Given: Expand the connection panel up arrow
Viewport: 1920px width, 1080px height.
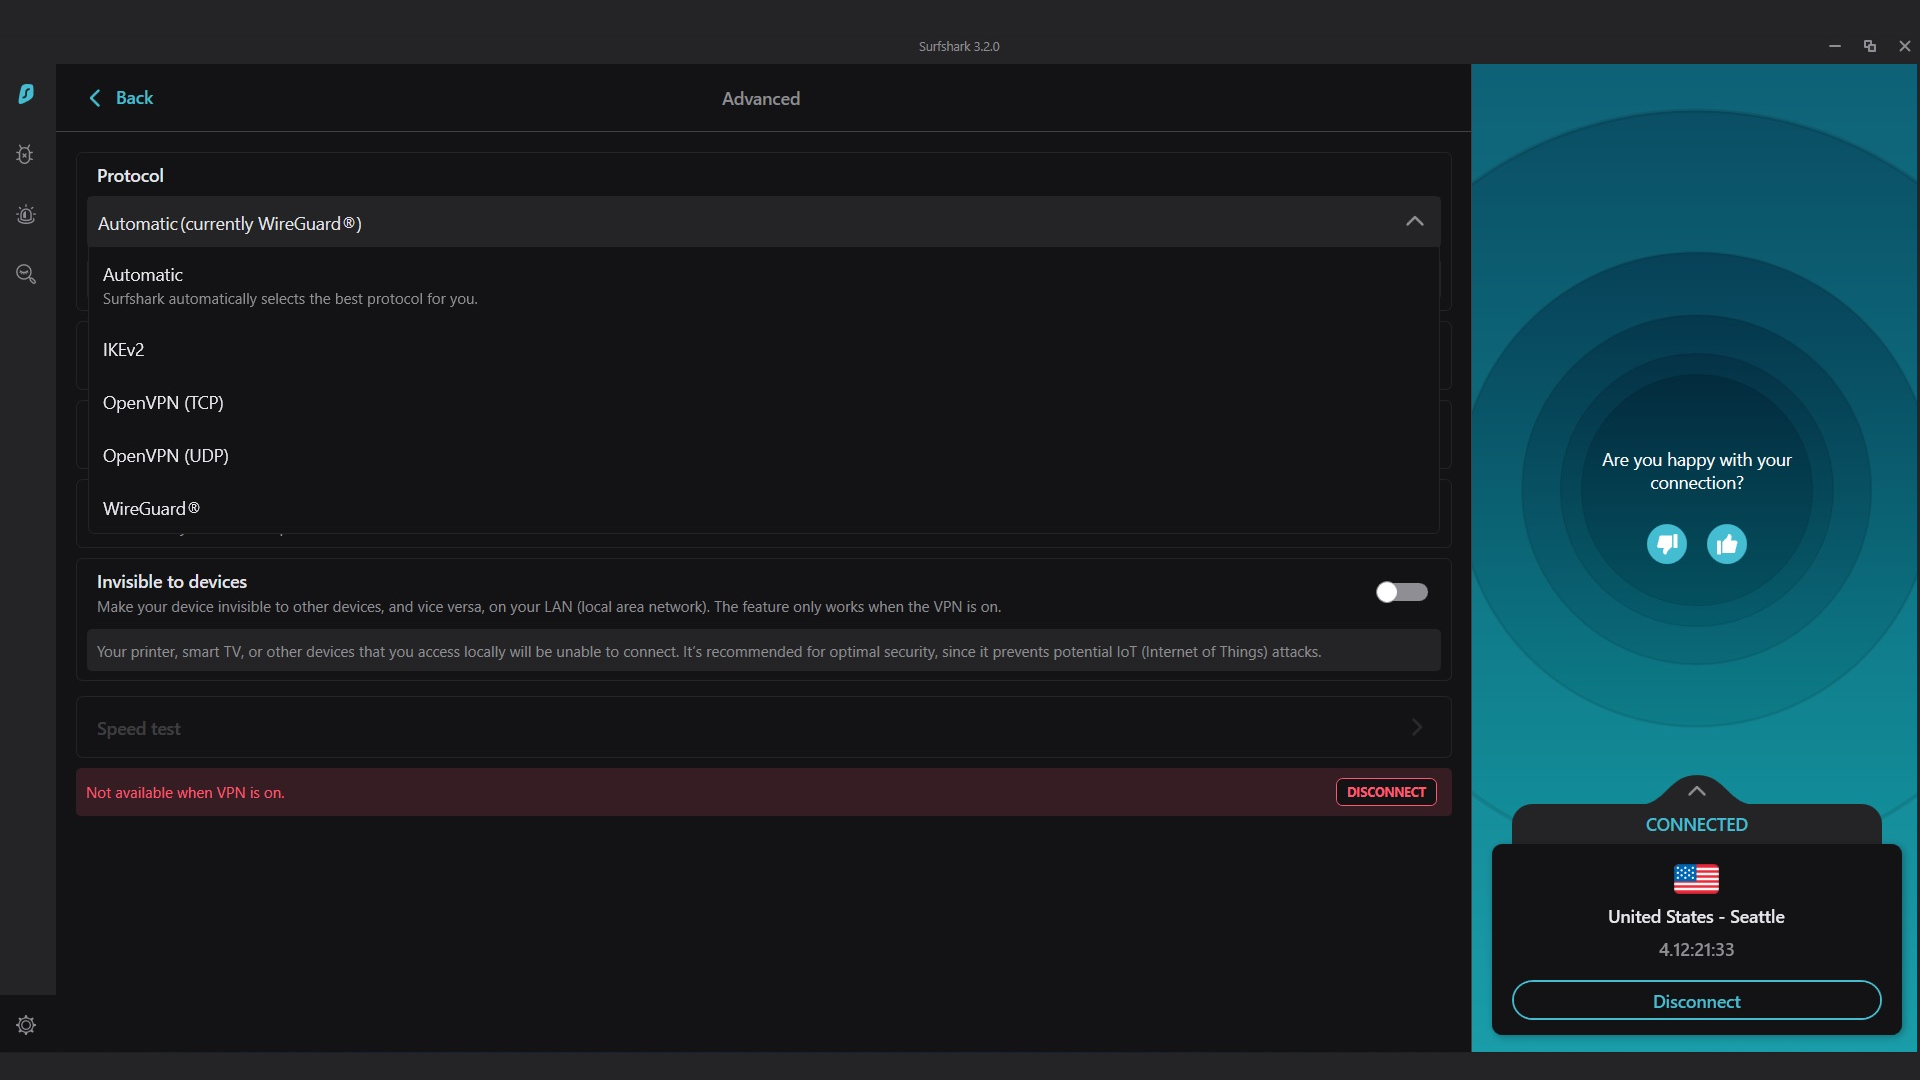Looking at the screenshot, I should pyautogui.click(x=1696, y=791).
